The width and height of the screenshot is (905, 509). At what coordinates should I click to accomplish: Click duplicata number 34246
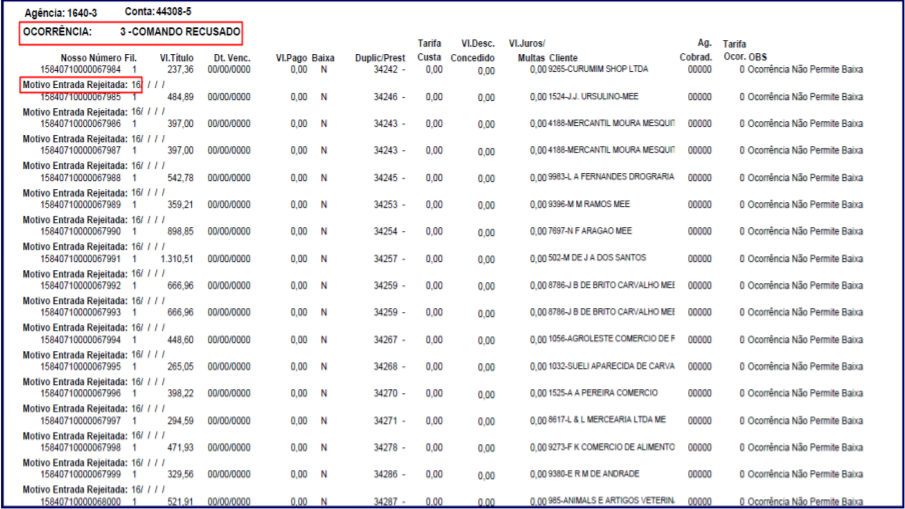386,97
